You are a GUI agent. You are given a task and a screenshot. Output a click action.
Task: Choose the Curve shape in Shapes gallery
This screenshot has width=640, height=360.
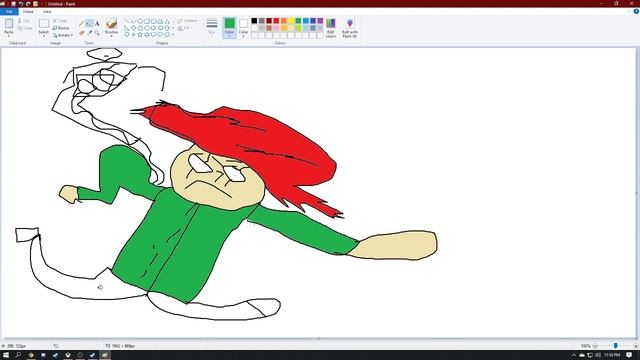(x=133, y=21)
